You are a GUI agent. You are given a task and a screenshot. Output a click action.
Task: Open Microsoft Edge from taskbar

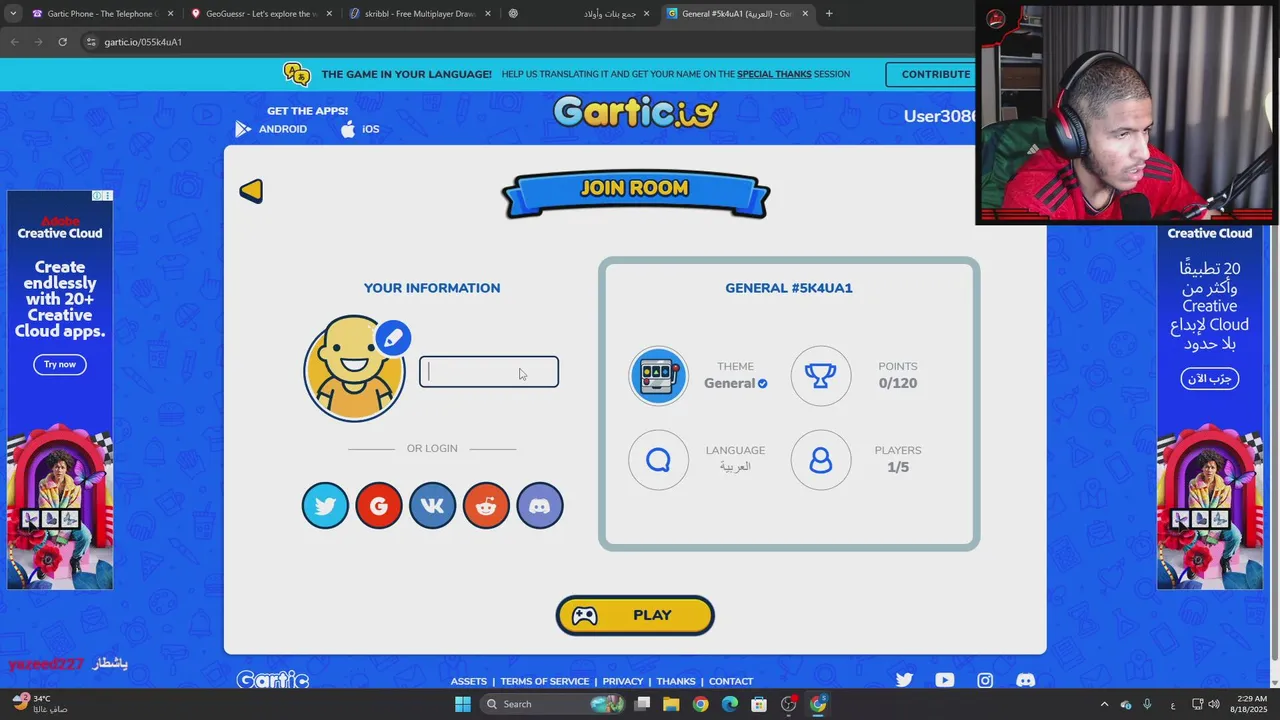click(x=730, y=704)
